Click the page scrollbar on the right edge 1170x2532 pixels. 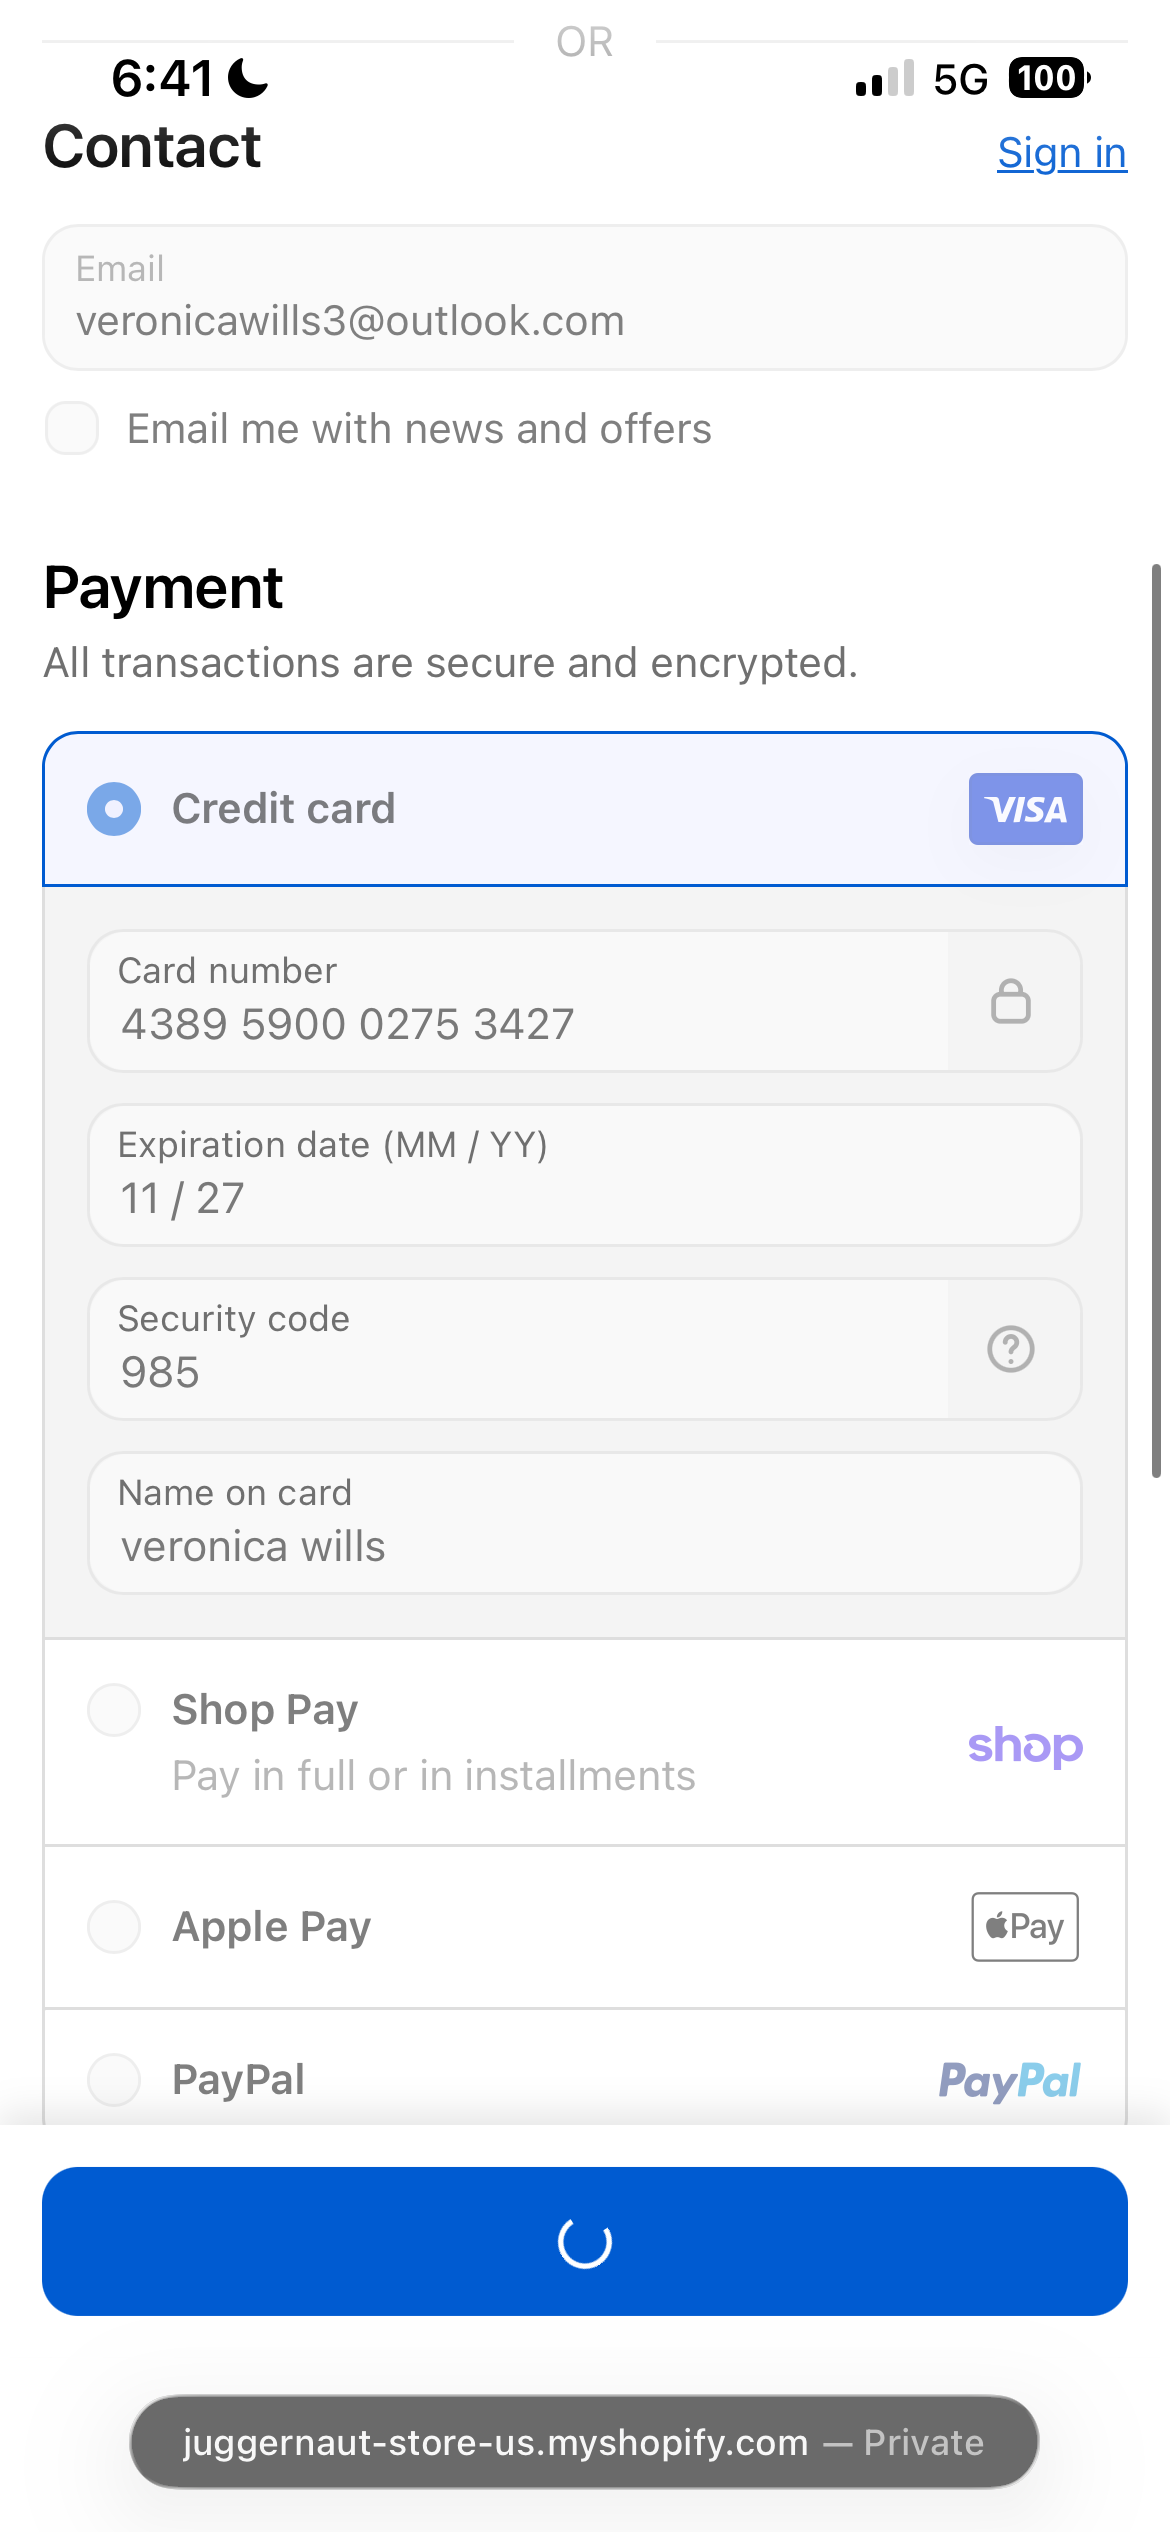1156,1020
